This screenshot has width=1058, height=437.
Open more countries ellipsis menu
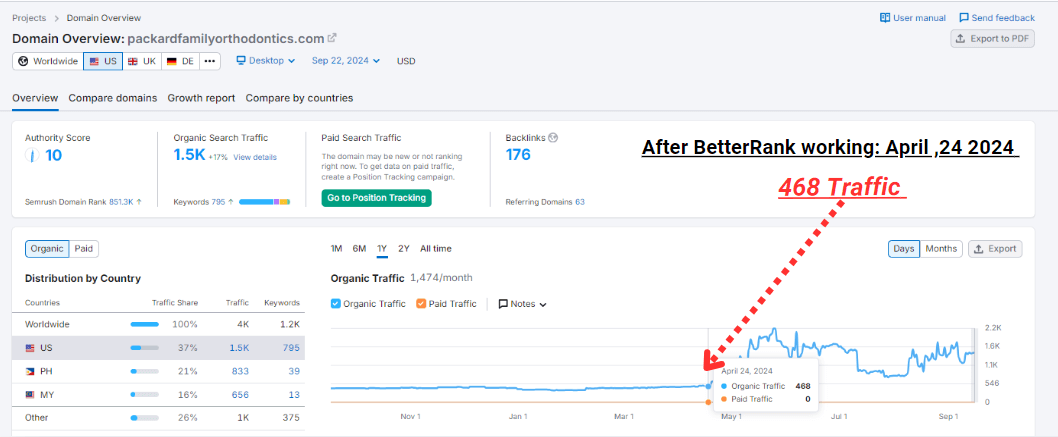coord(210,61)
